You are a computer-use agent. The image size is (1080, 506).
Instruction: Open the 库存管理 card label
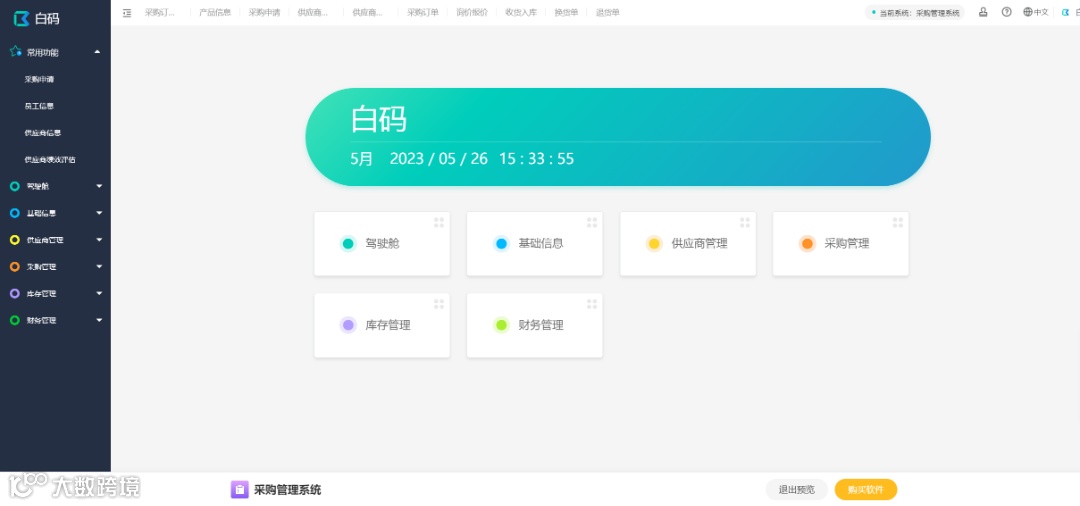pos(388,325)
